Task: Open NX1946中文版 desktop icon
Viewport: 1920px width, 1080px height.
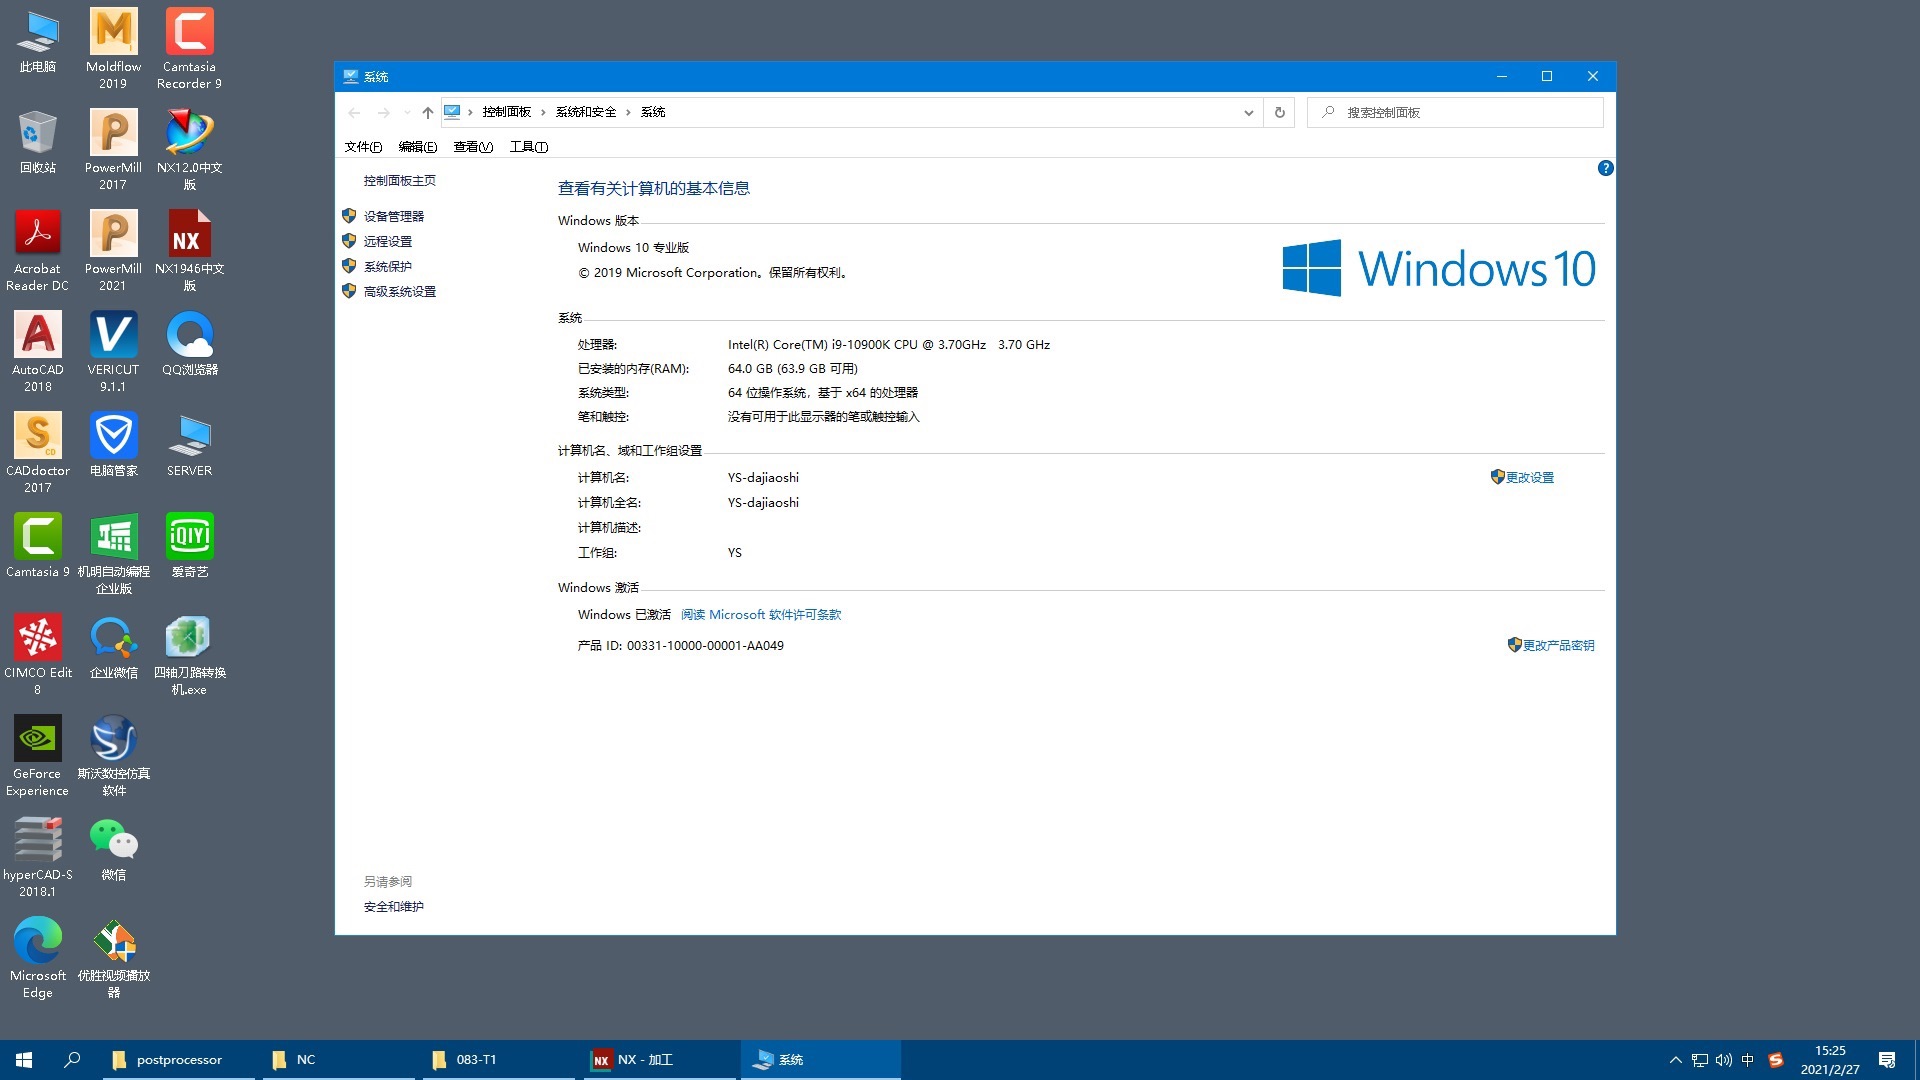Action: [x=189, y=251]
